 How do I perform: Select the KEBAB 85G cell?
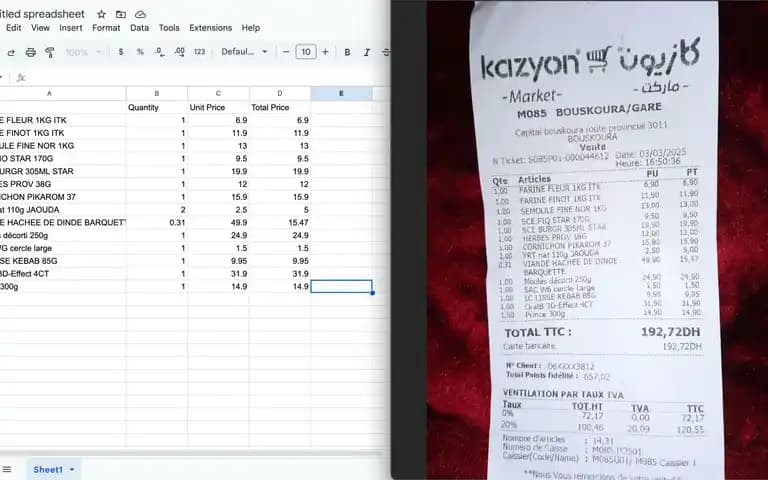pos(63,261)
